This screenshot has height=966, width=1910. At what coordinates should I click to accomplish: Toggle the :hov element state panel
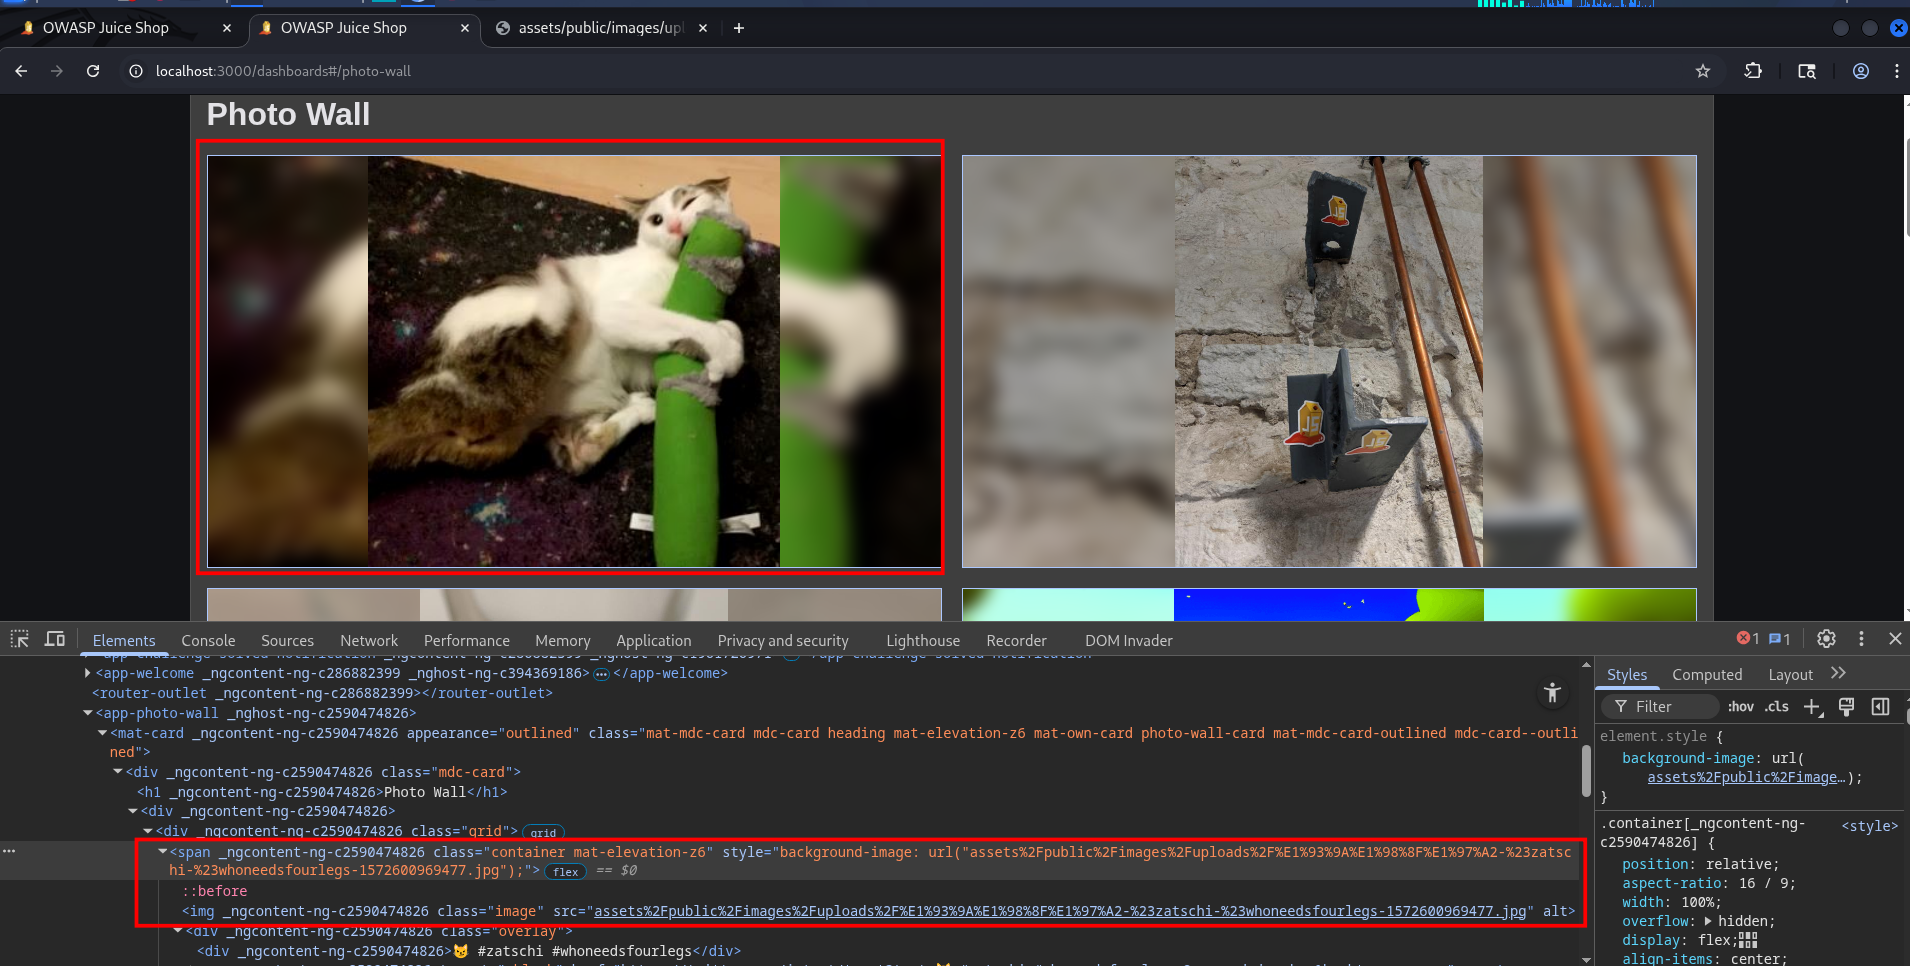click(1741, 707)
